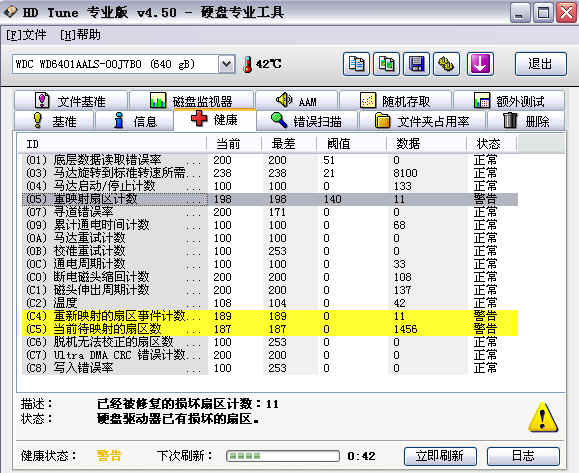This screenshot has height=473, width=579.
Task: Click the thermometer temperature icon
Action: (248, 64)
